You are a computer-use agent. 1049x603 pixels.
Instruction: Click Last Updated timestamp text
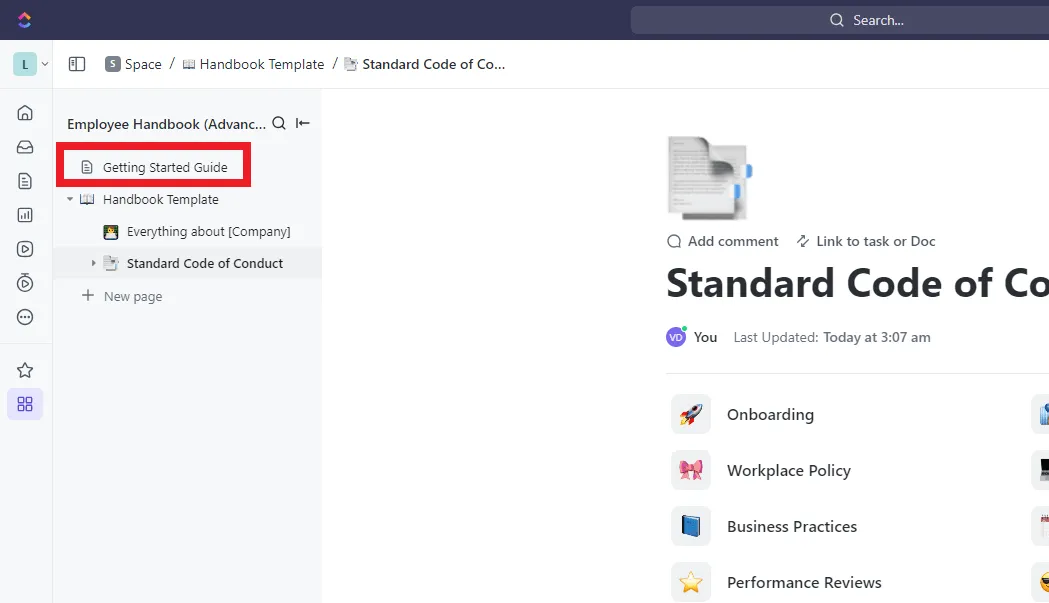832,337
